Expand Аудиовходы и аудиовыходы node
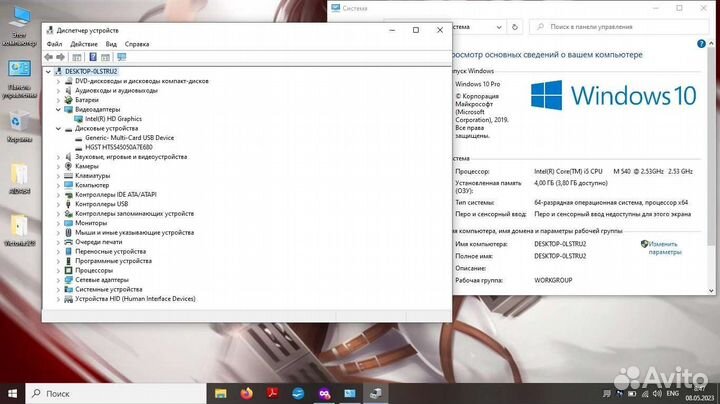This screenshot has height=404, width=720. [x=58, y=91]
